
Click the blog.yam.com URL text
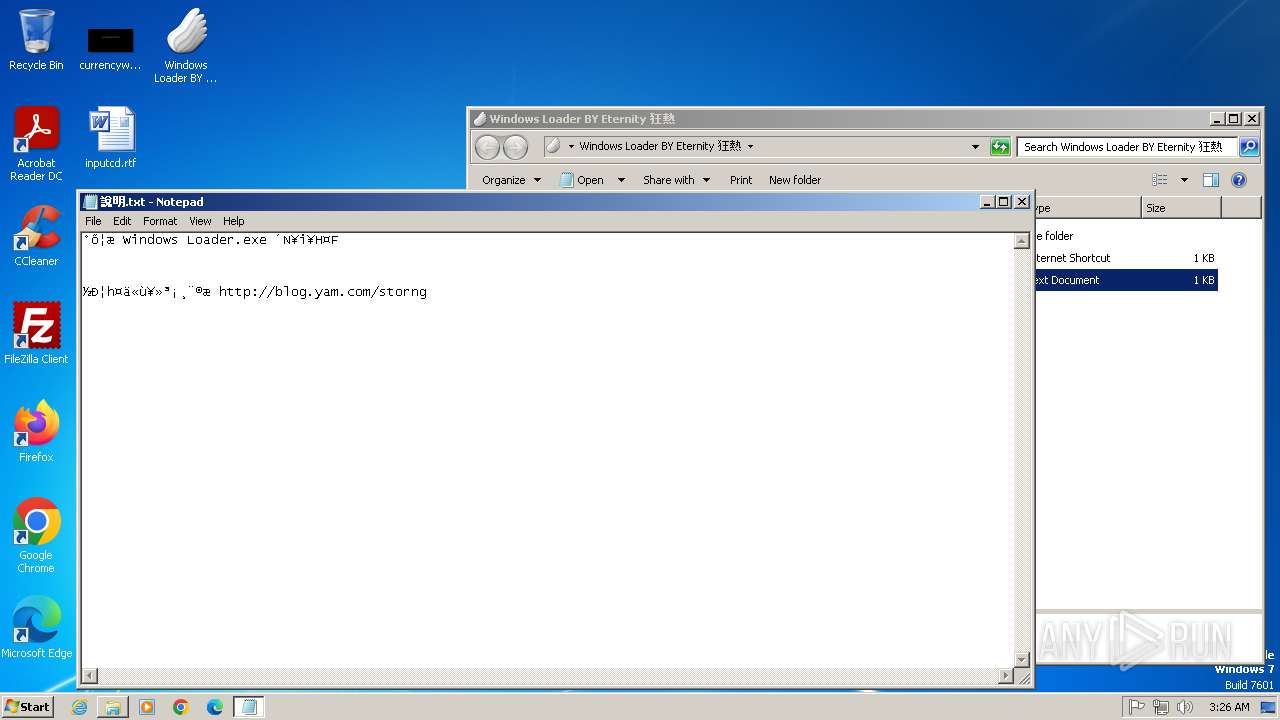[x=322, y=292]
